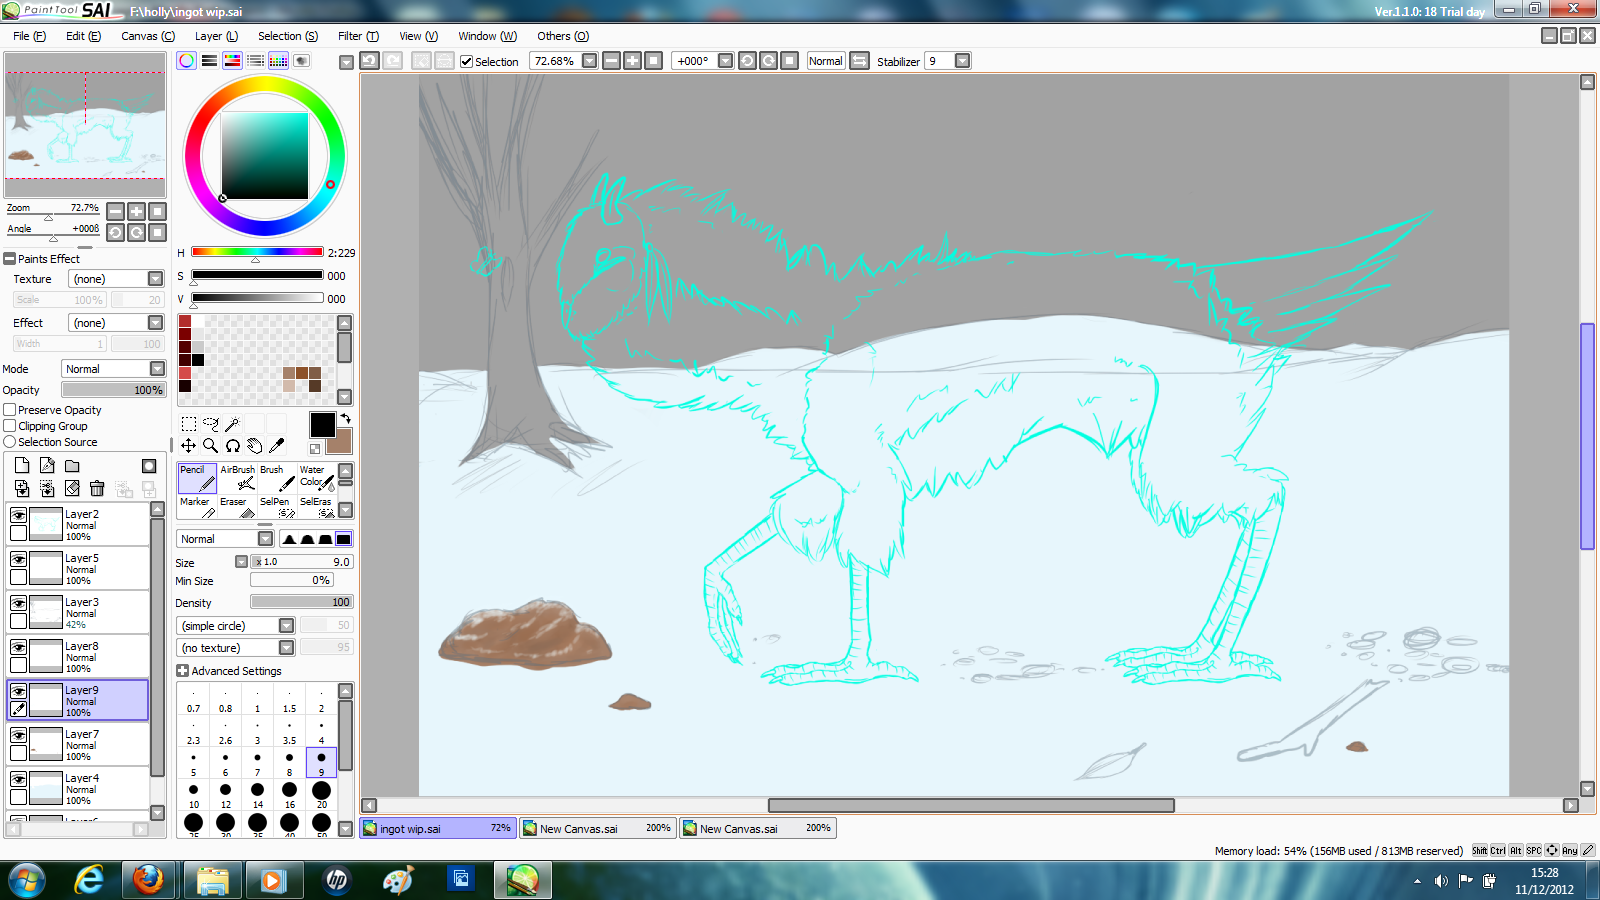Pick the Eyedropper color picker tool
The width and height of the screenshot is (1600, 900).
[x=277, y=445]
